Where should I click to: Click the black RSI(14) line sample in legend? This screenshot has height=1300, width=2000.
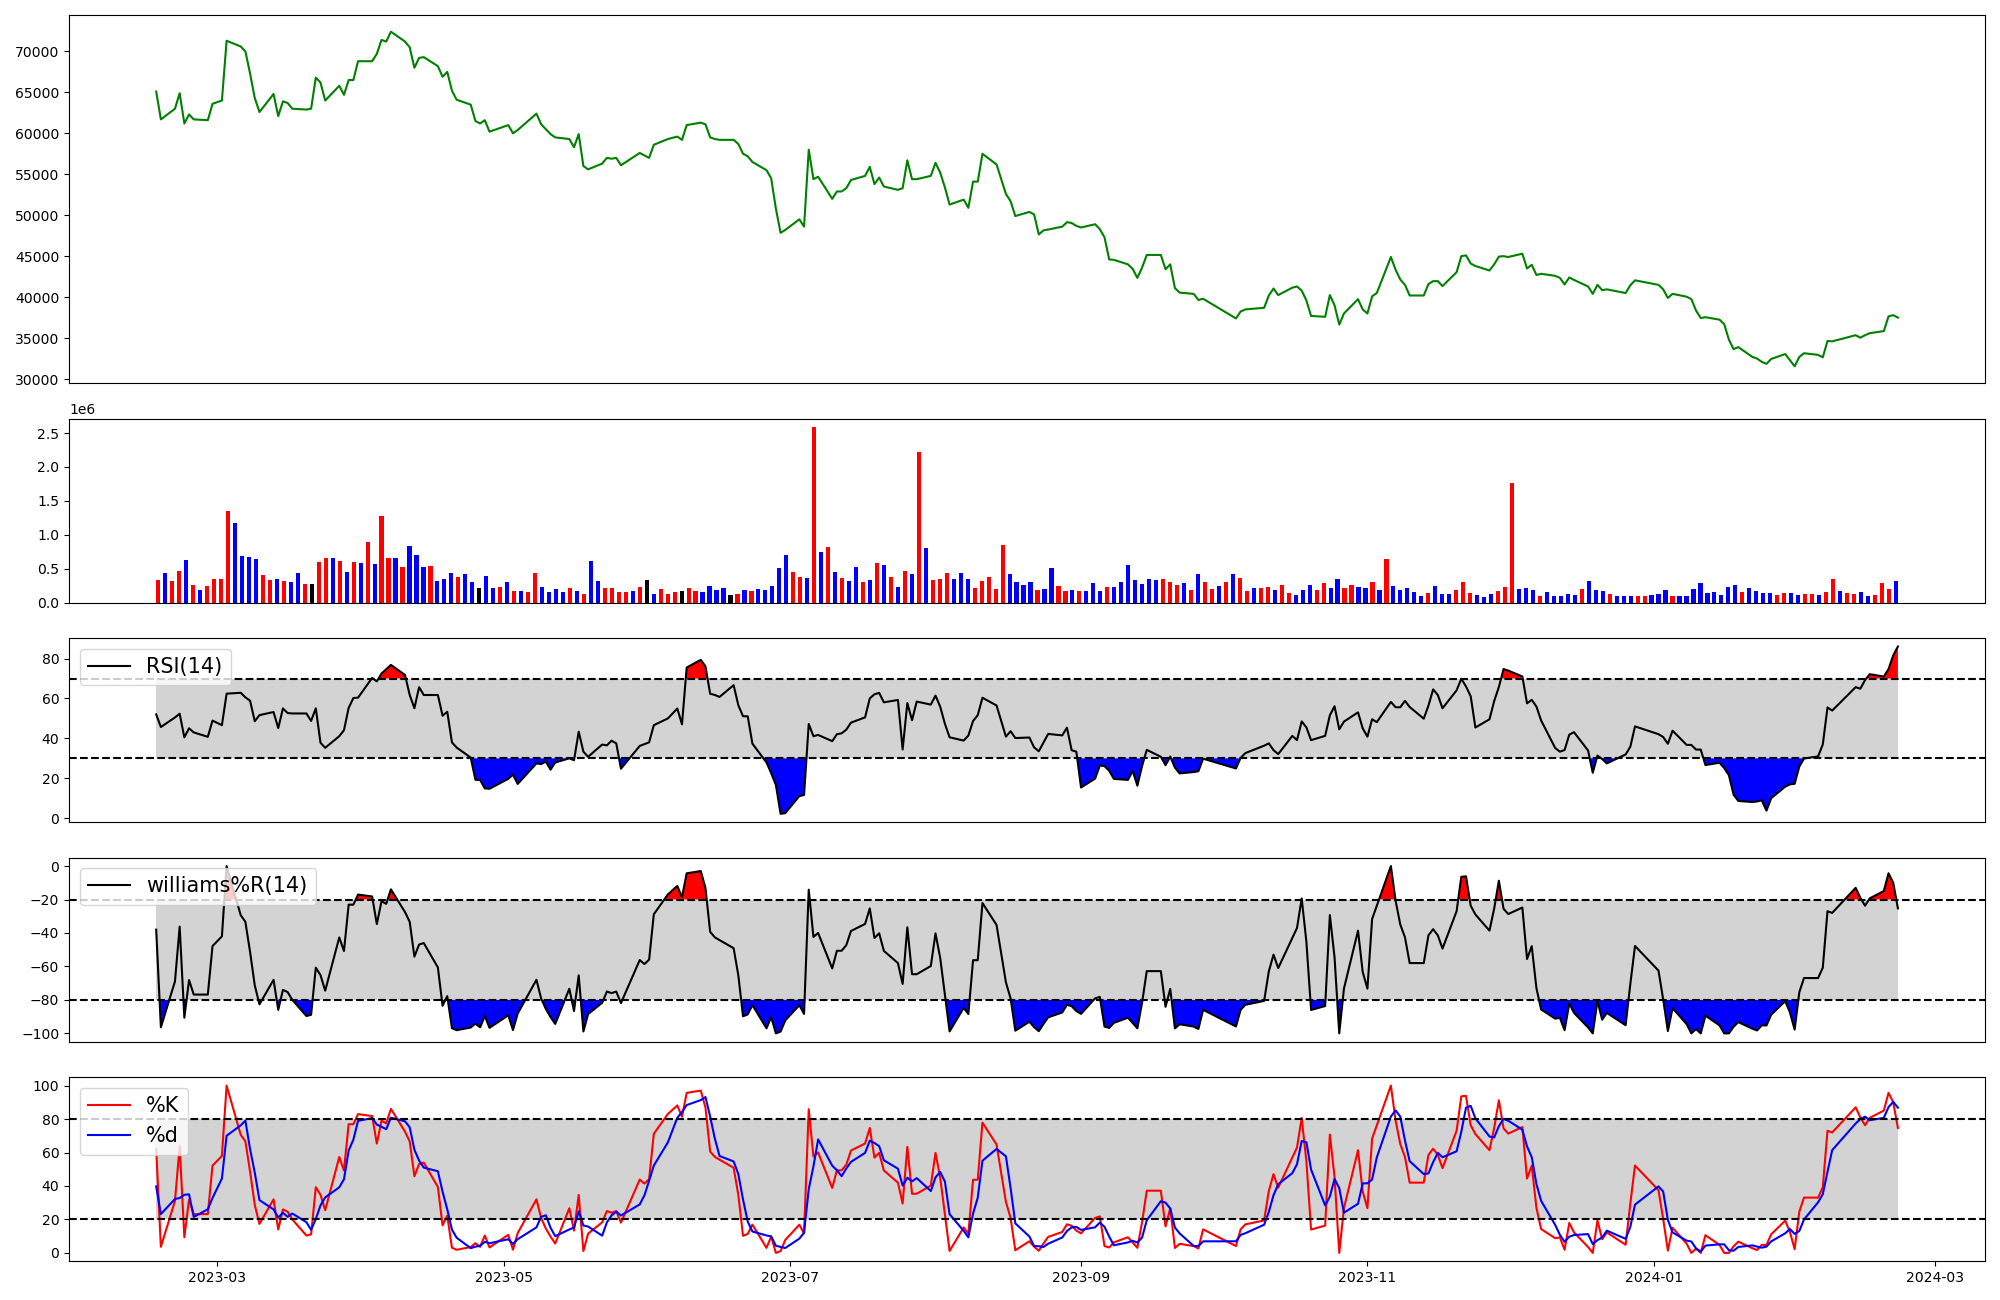click(x=109, y=666)
